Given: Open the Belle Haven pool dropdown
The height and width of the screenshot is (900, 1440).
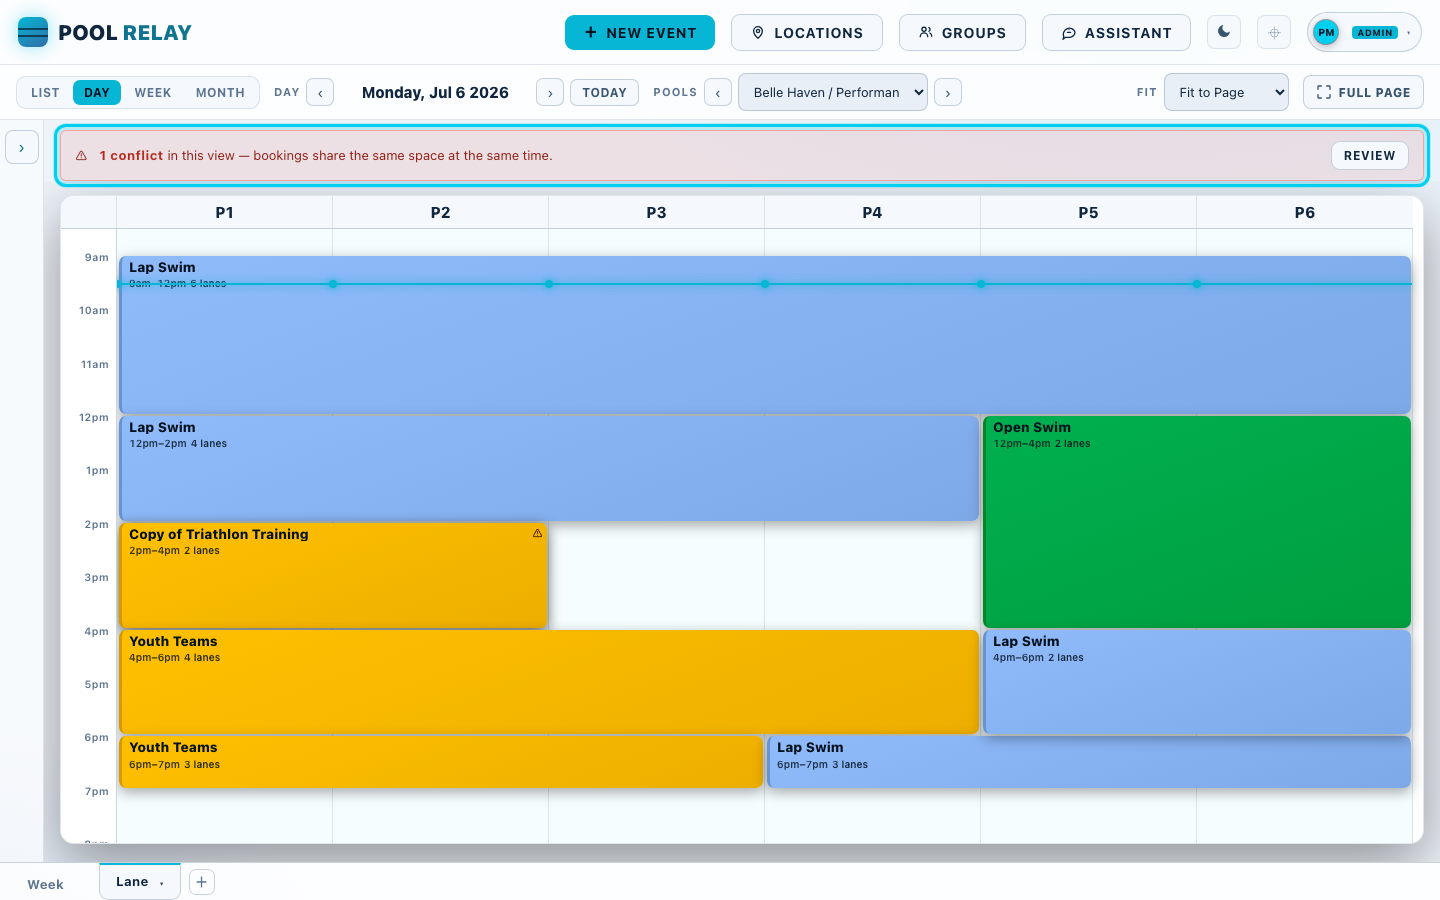Looking at the screenshot, I should point(833,92).
